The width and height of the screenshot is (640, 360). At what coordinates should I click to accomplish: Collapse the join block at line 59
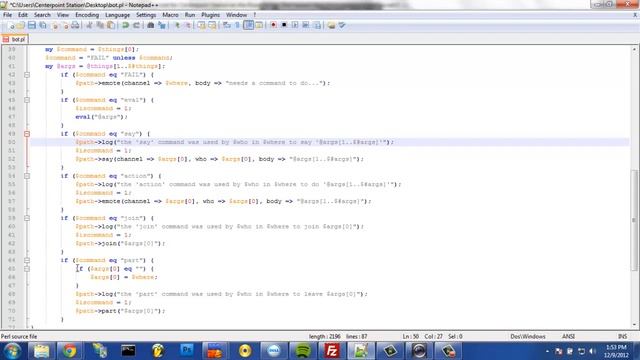coord(27,218)
